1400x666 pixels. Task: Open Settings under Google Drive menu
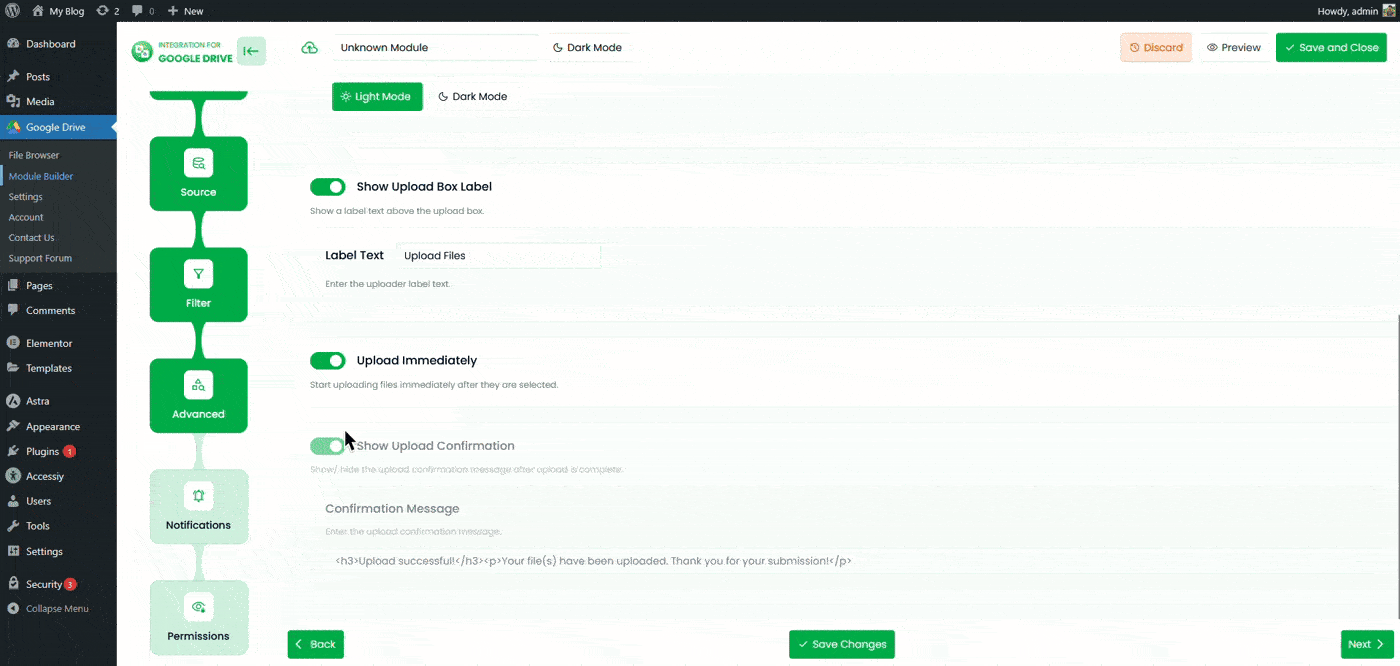tap(25, 197)
